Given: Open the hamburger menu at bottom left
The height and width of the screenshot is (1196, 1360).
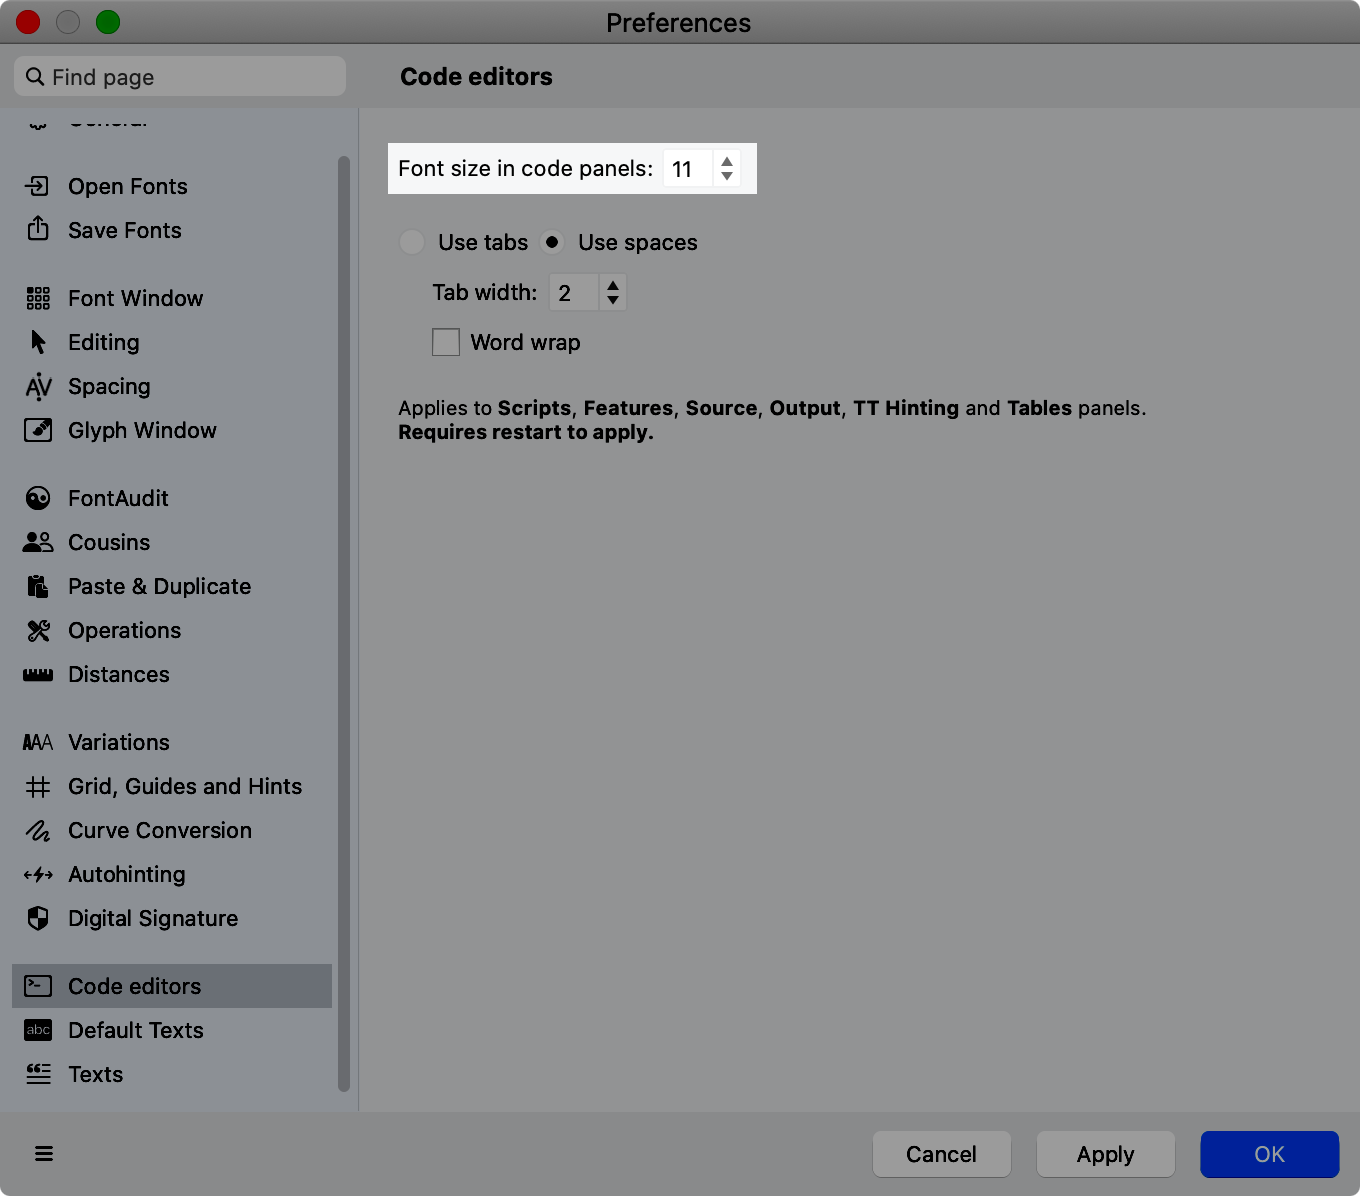Looking at the screenshot, I should pos(44,1154).
